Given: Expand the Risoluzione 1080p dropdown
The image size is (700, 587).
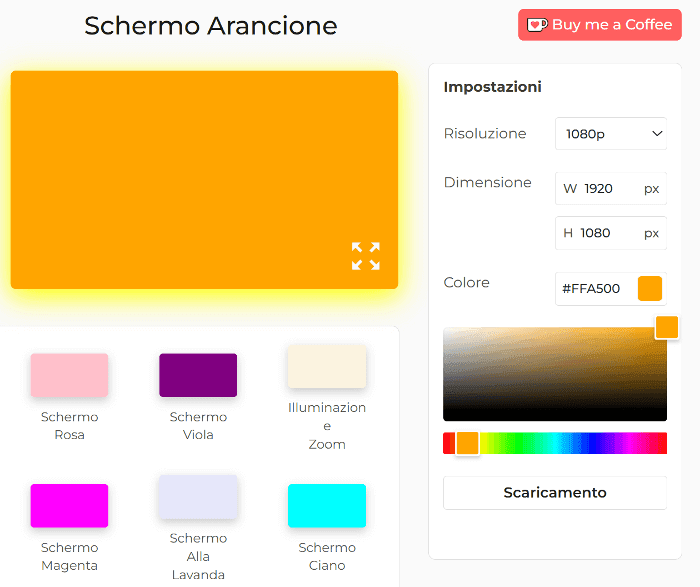Looking at the screenshot, I should (611, 134).
